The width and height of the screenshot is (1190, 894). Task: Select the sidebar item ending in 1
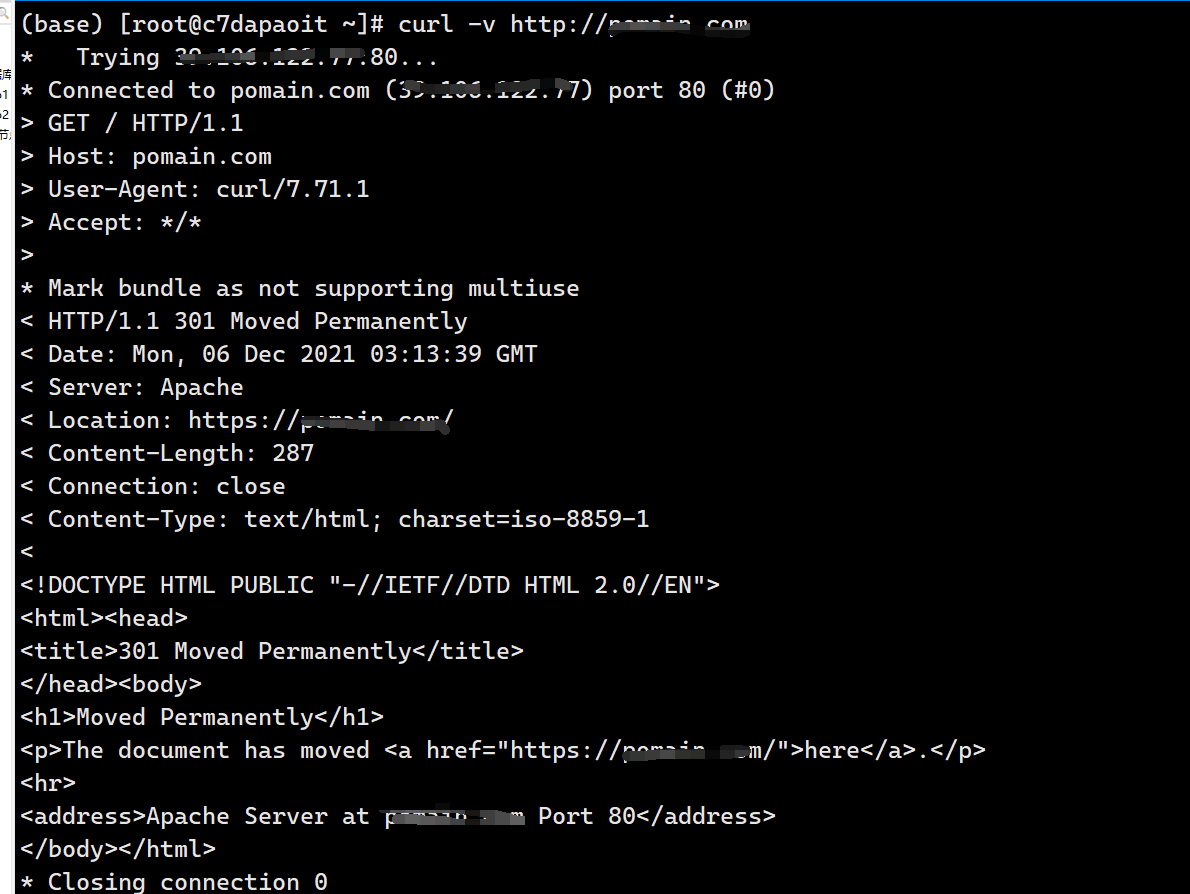coord(5,94)
